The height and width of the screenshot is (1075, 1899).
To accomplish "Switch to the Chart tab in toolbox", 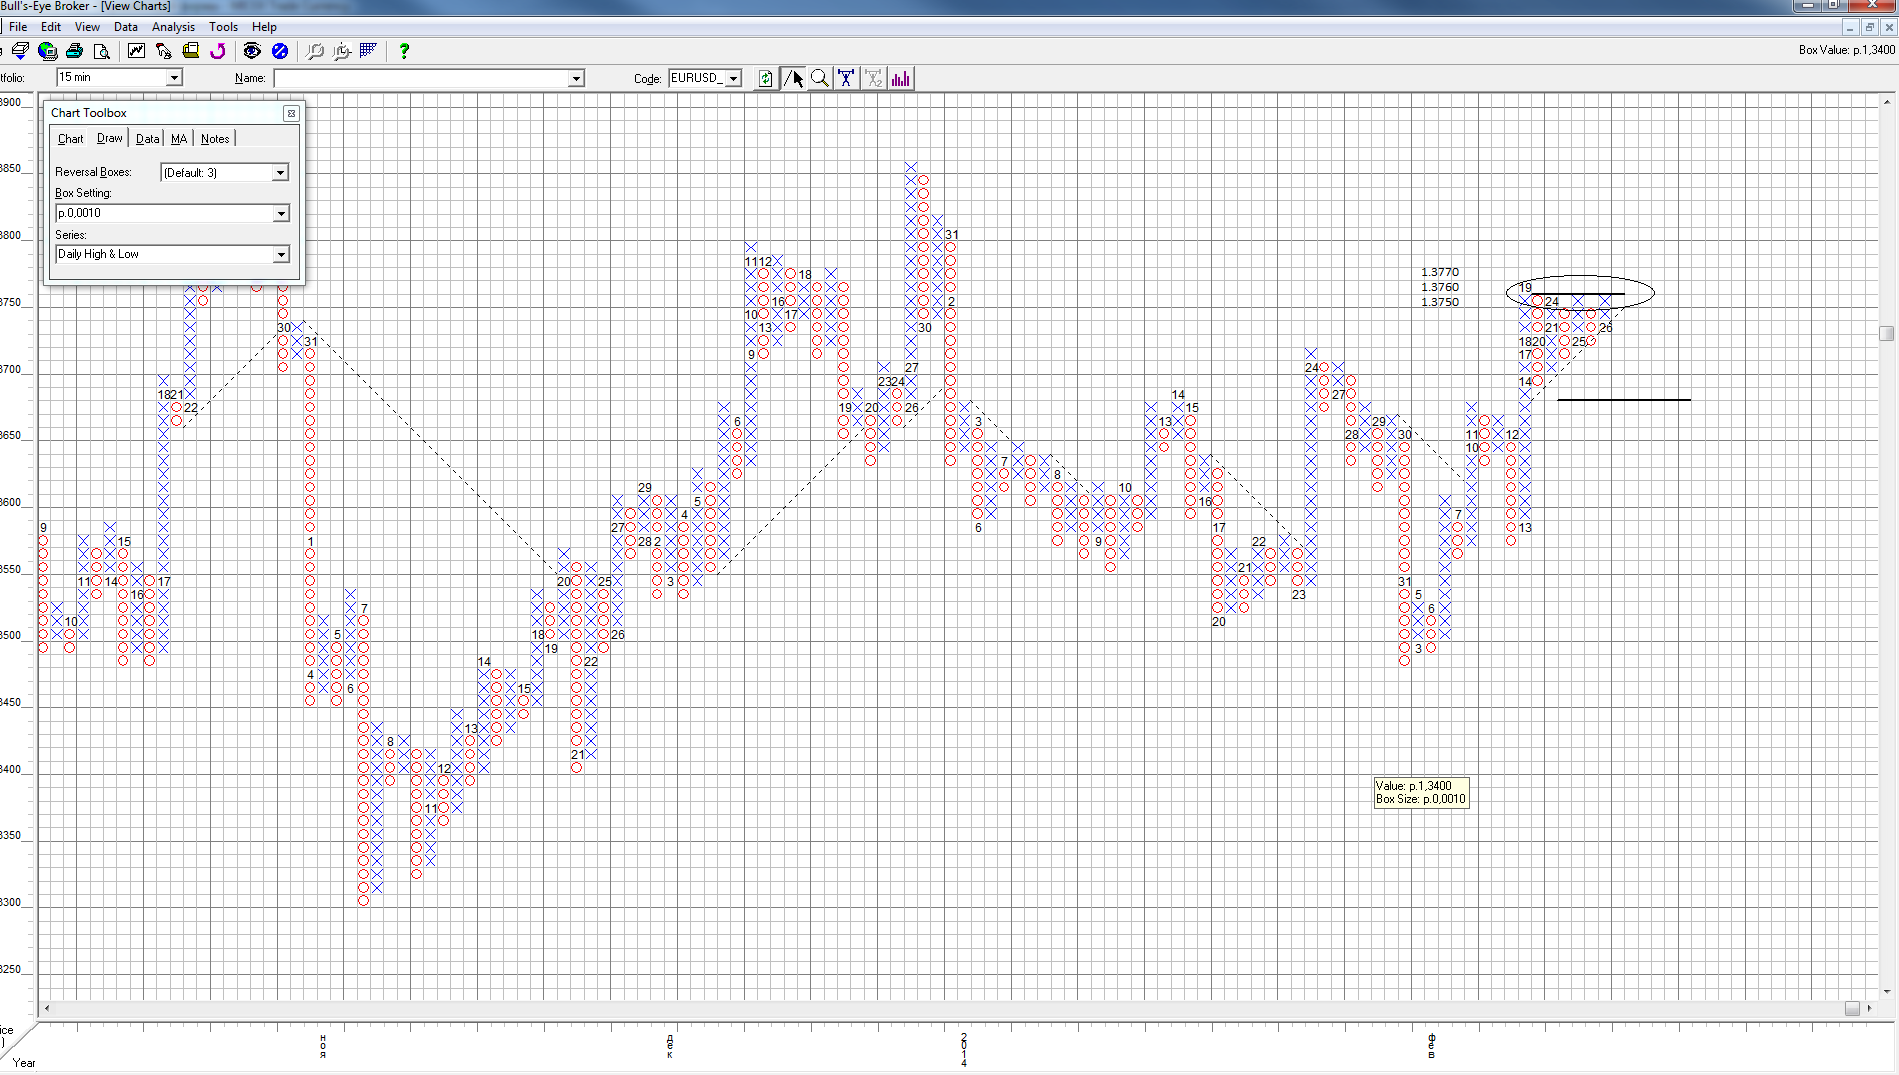I will (71, 139).
